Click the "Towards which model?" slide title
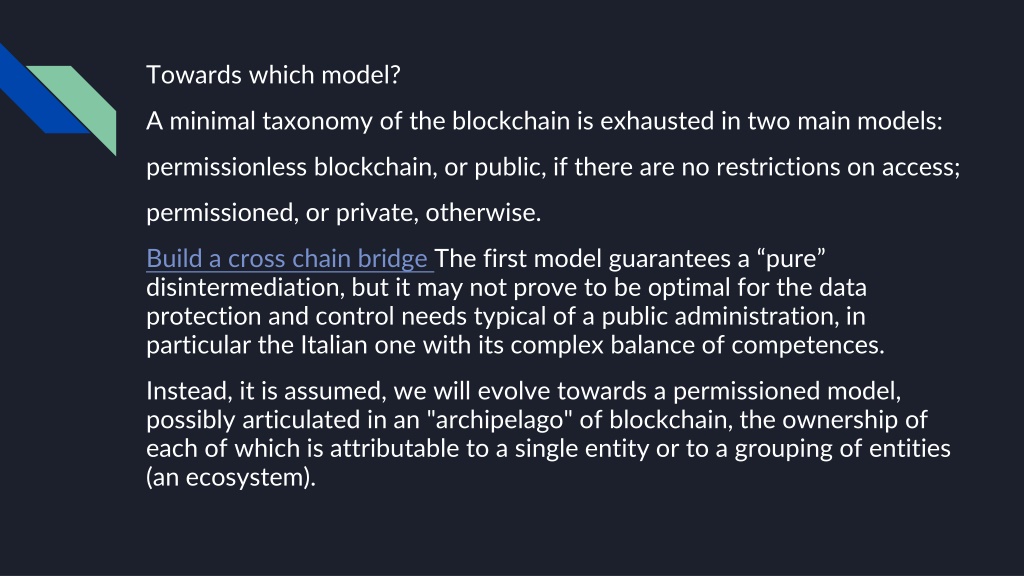 tap(273, 75)
